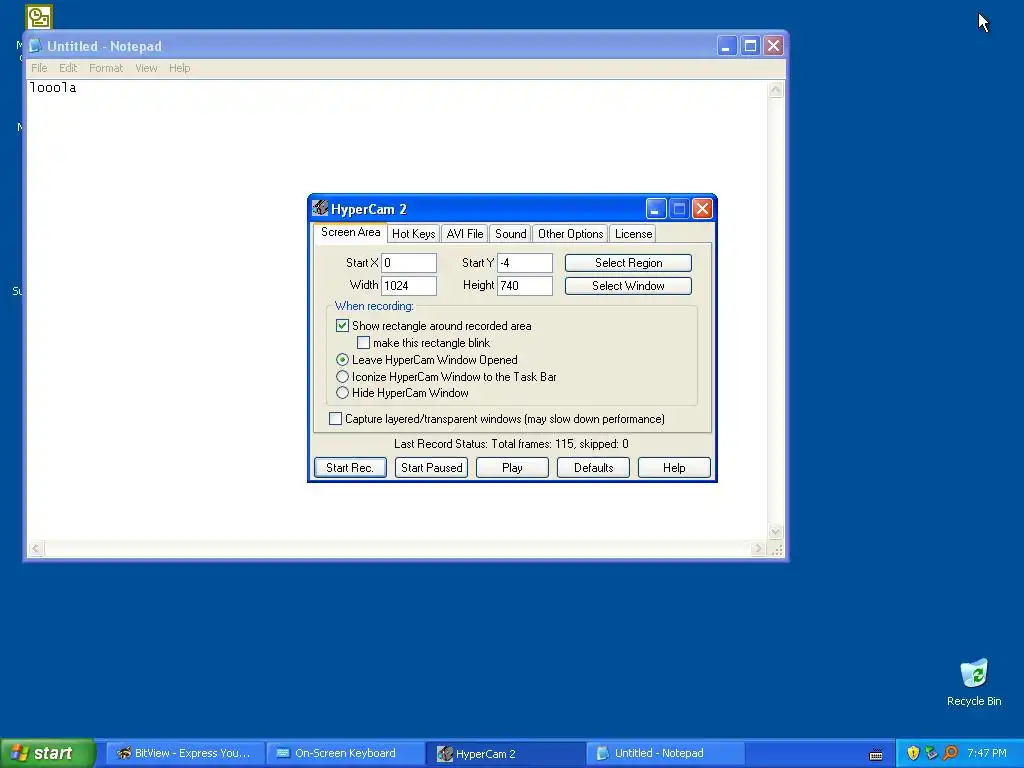
Task: Click the HyperCam Help button
Action: click(x=674, y=468)
